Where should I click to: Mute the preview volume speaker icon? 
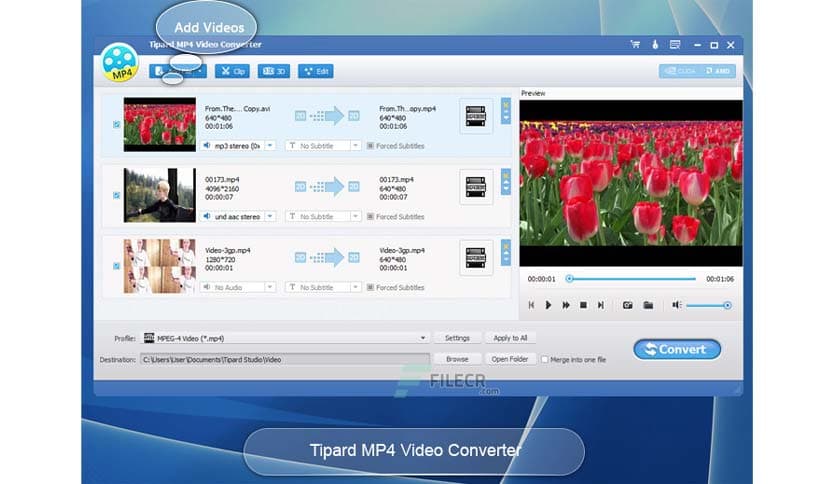coord(676,305)
